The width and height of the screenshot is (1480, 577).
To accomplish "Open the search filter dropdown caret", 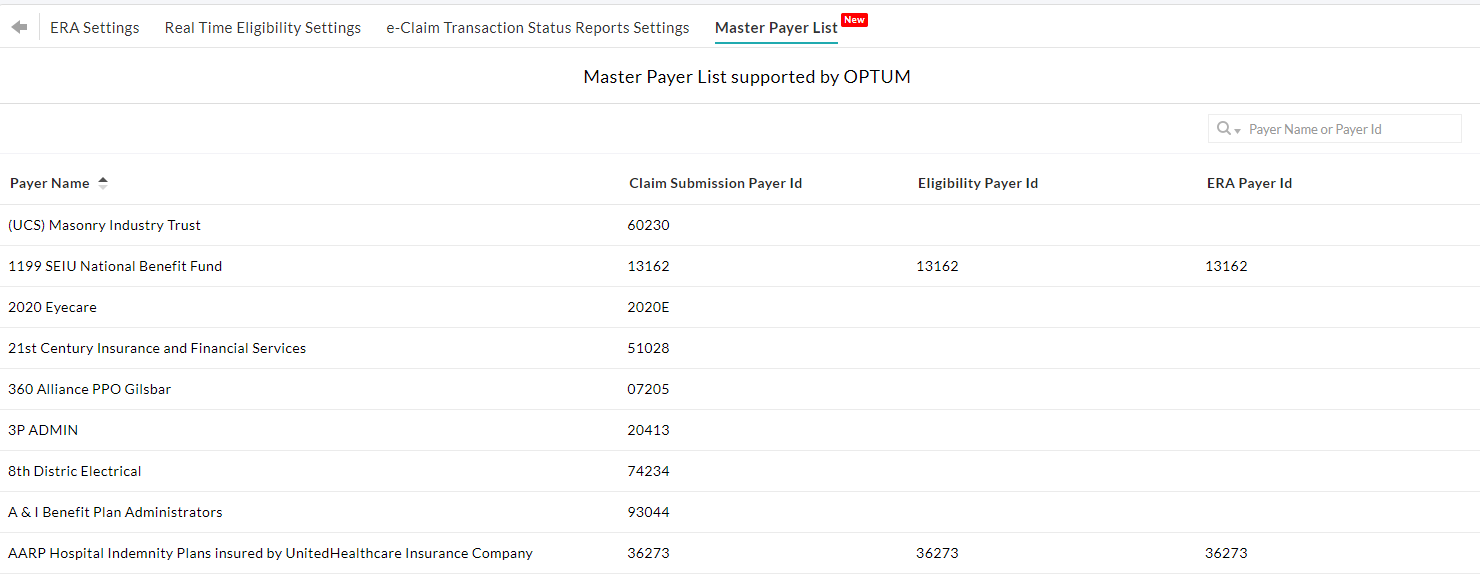I will [x=1237, y=131].
